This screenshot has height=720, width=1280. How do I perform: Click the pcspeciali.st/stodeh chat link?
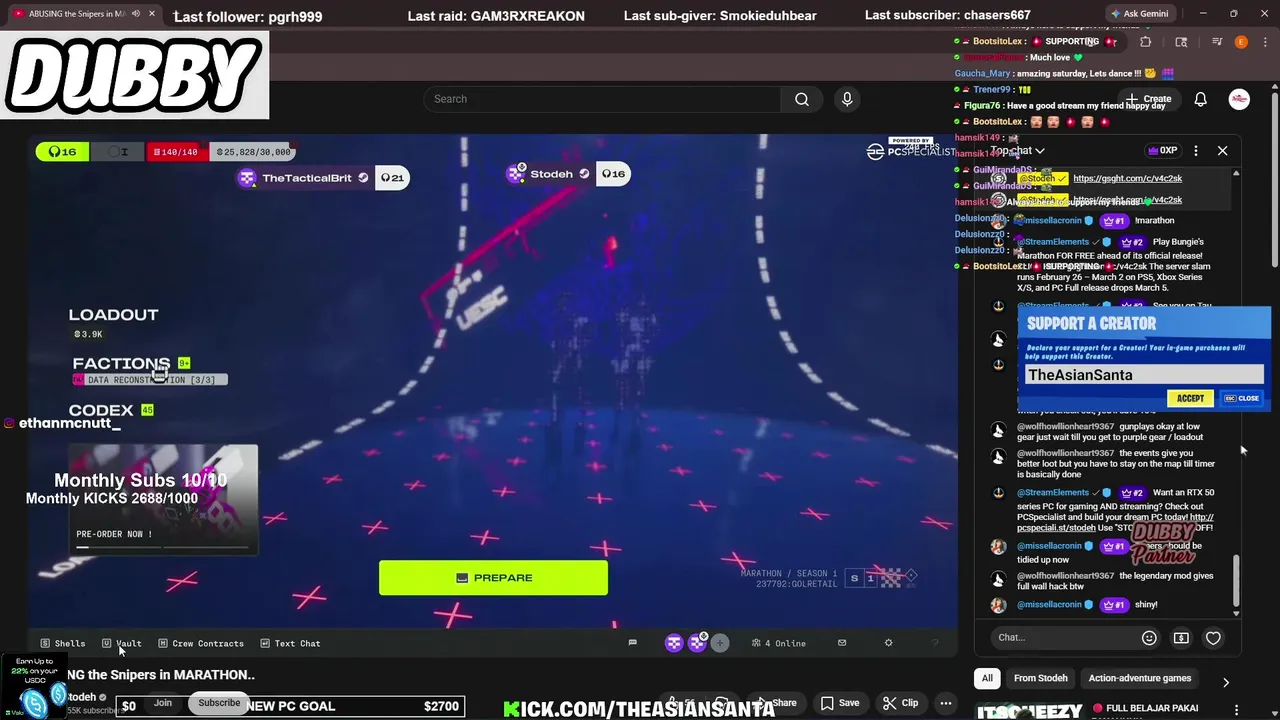point(1115,523)
